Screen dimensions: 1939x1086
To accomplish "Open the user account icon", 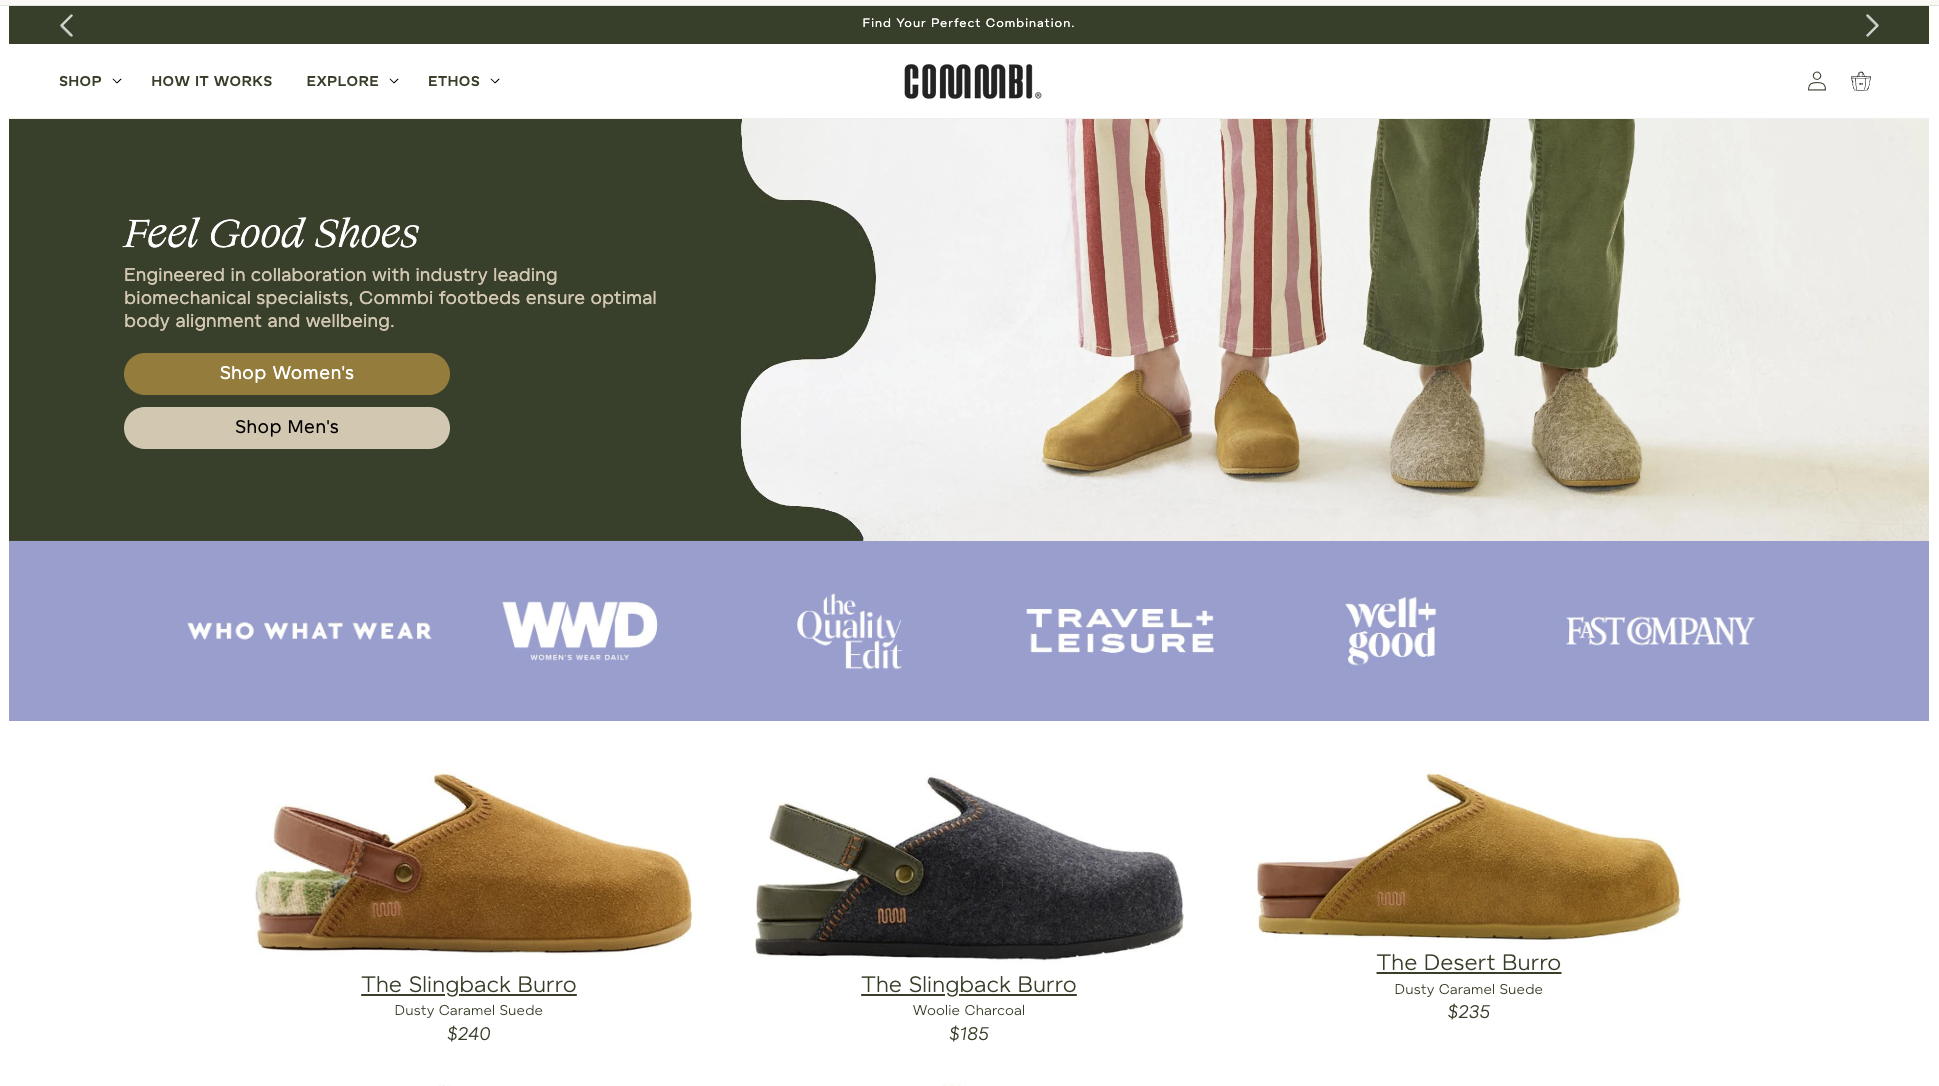I will tap(1816, 81).
